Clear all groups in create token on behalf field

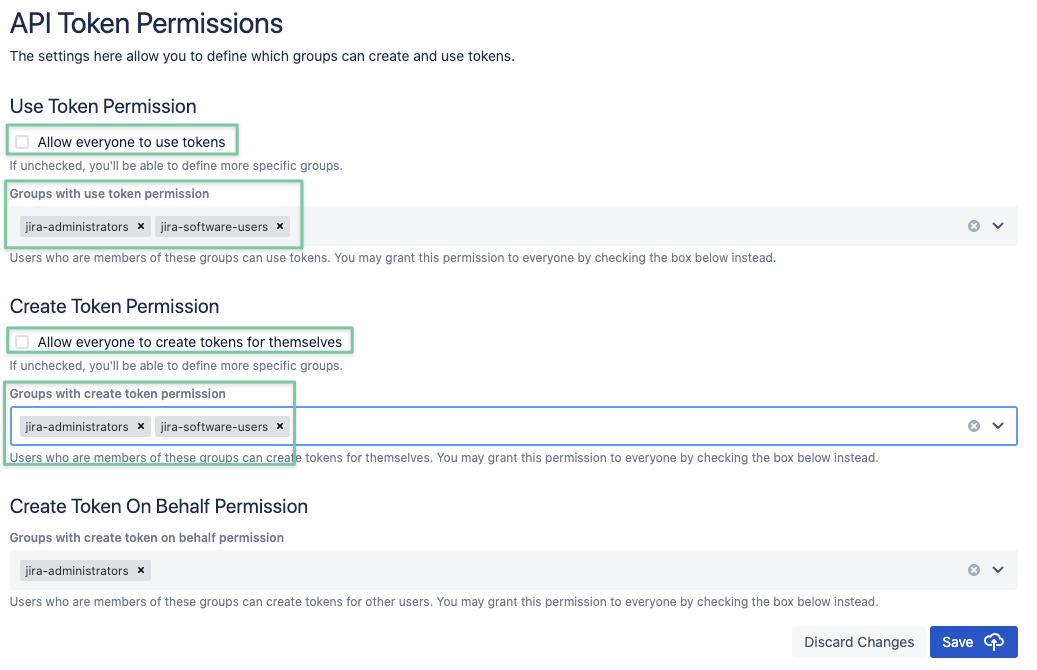point(974,570)
